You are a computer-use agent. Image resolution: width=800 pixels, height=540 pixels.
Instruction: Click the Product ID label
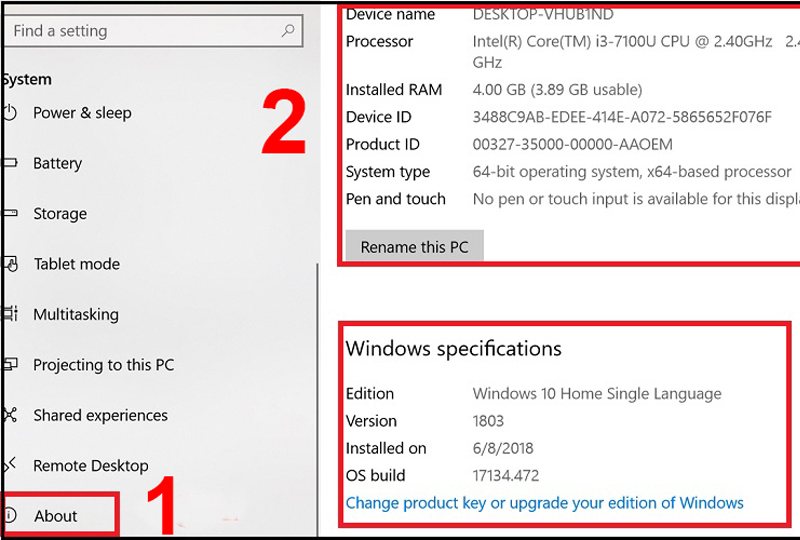pos(383,144)
